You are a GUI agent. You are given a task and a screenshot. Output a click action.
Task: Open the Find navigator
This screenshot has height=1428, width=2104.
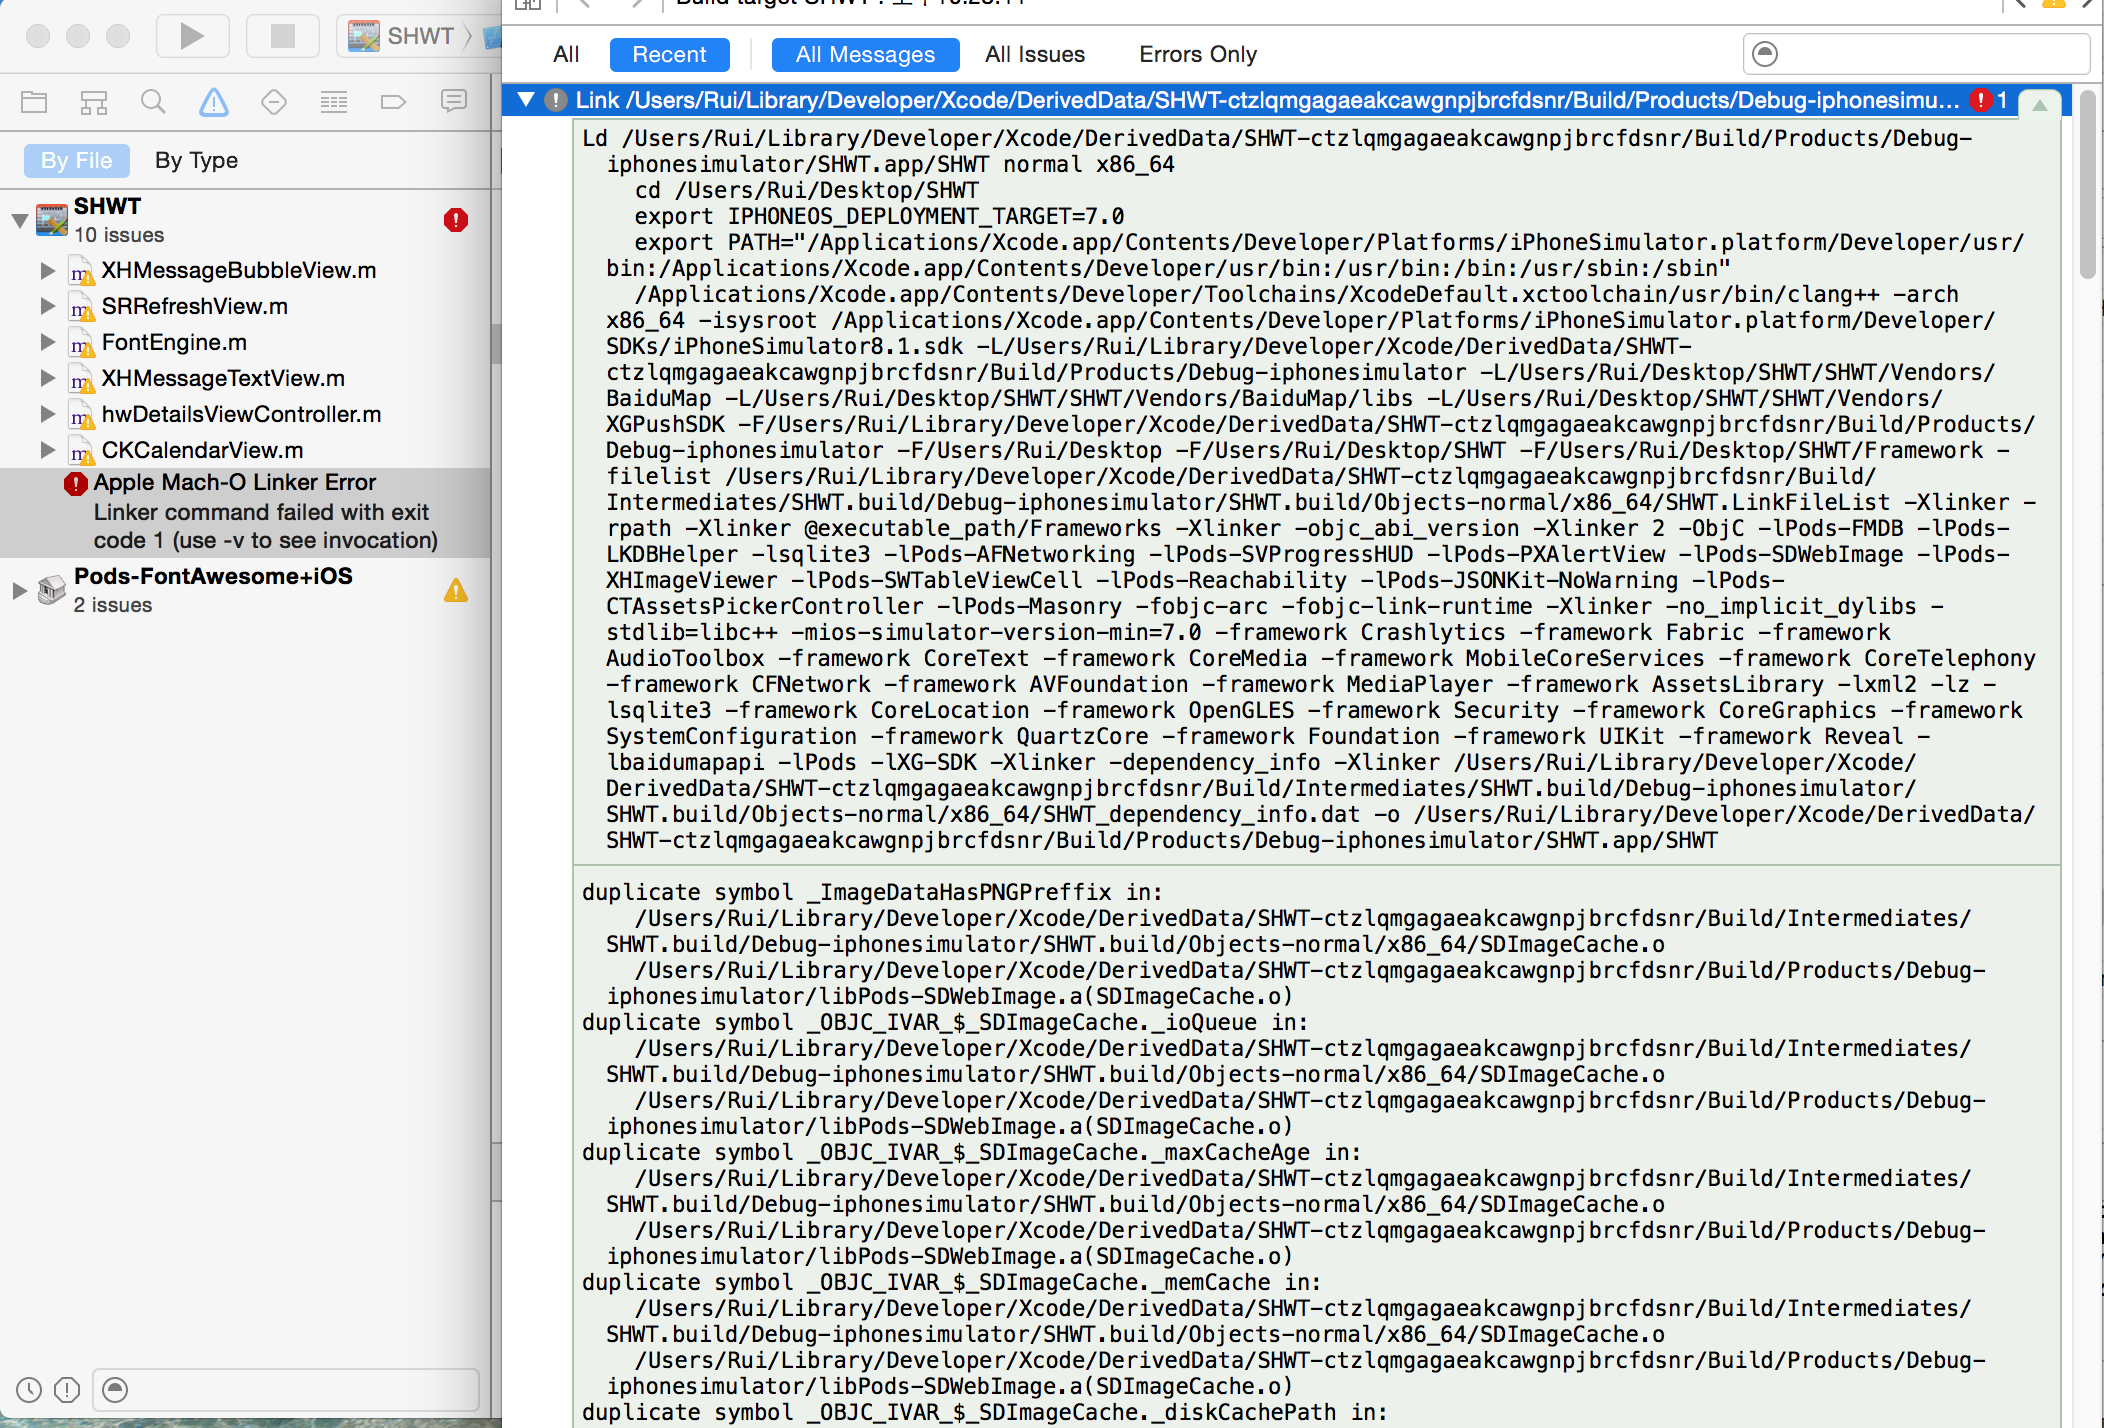tap(153, 101)
